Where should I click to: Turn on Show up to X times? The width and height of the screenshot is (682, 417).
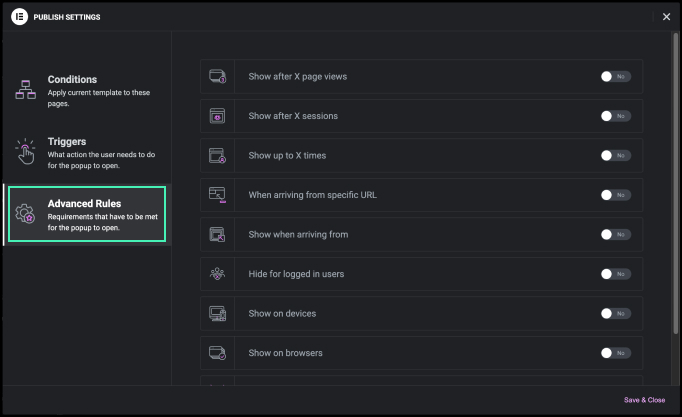pyautogui.click(x=615, y=156)
